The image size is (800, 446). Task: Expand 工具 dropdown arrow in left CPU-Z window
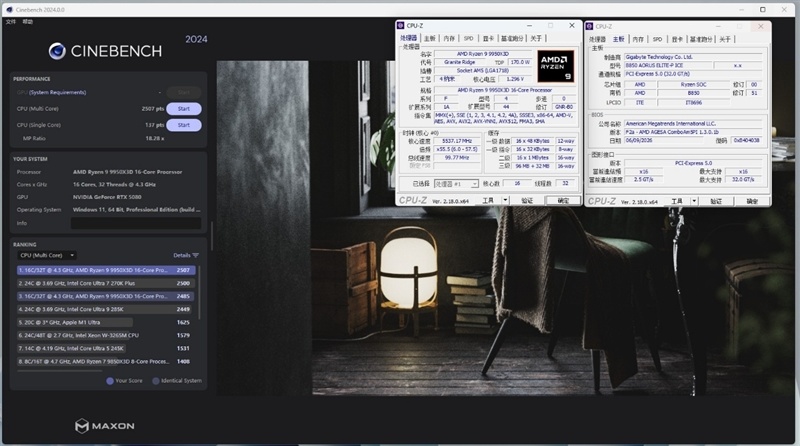click(x=506, y=201)
